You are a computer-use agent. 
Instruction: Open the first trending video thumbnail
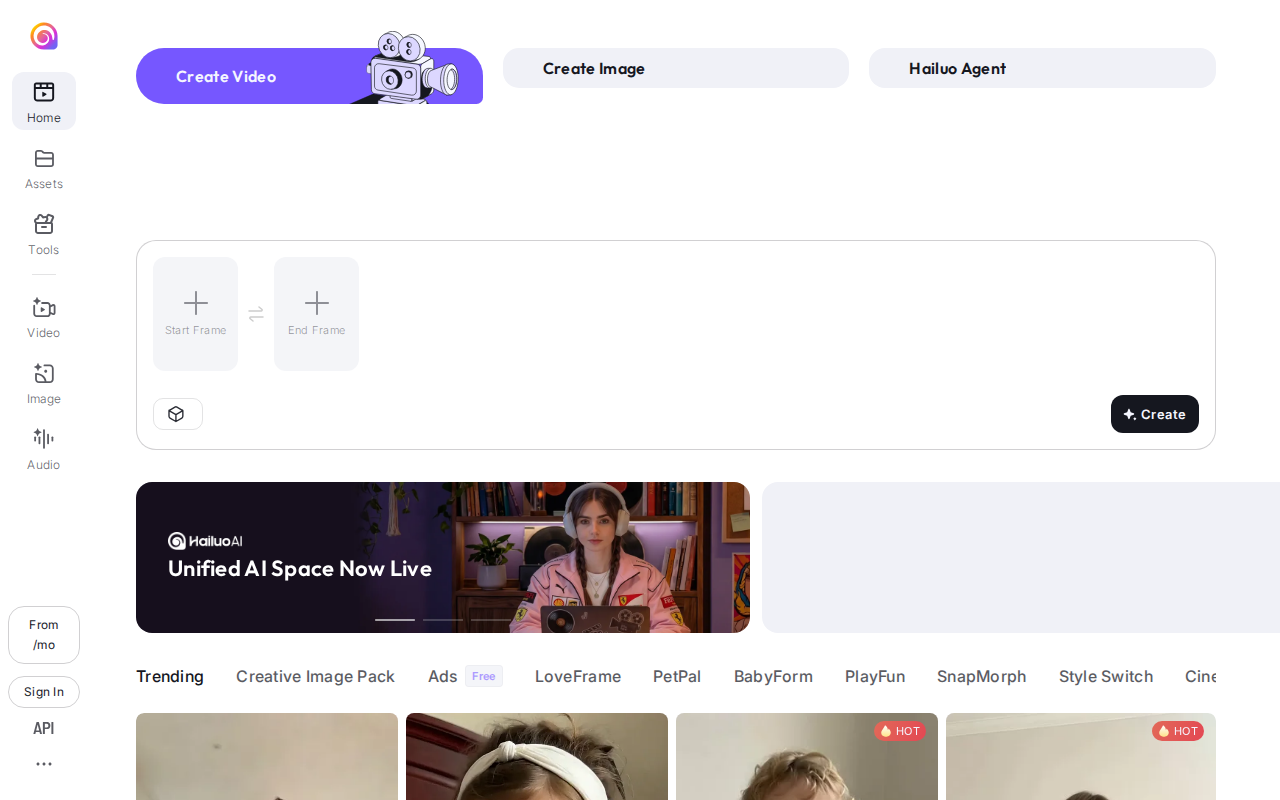coord(267,756)
